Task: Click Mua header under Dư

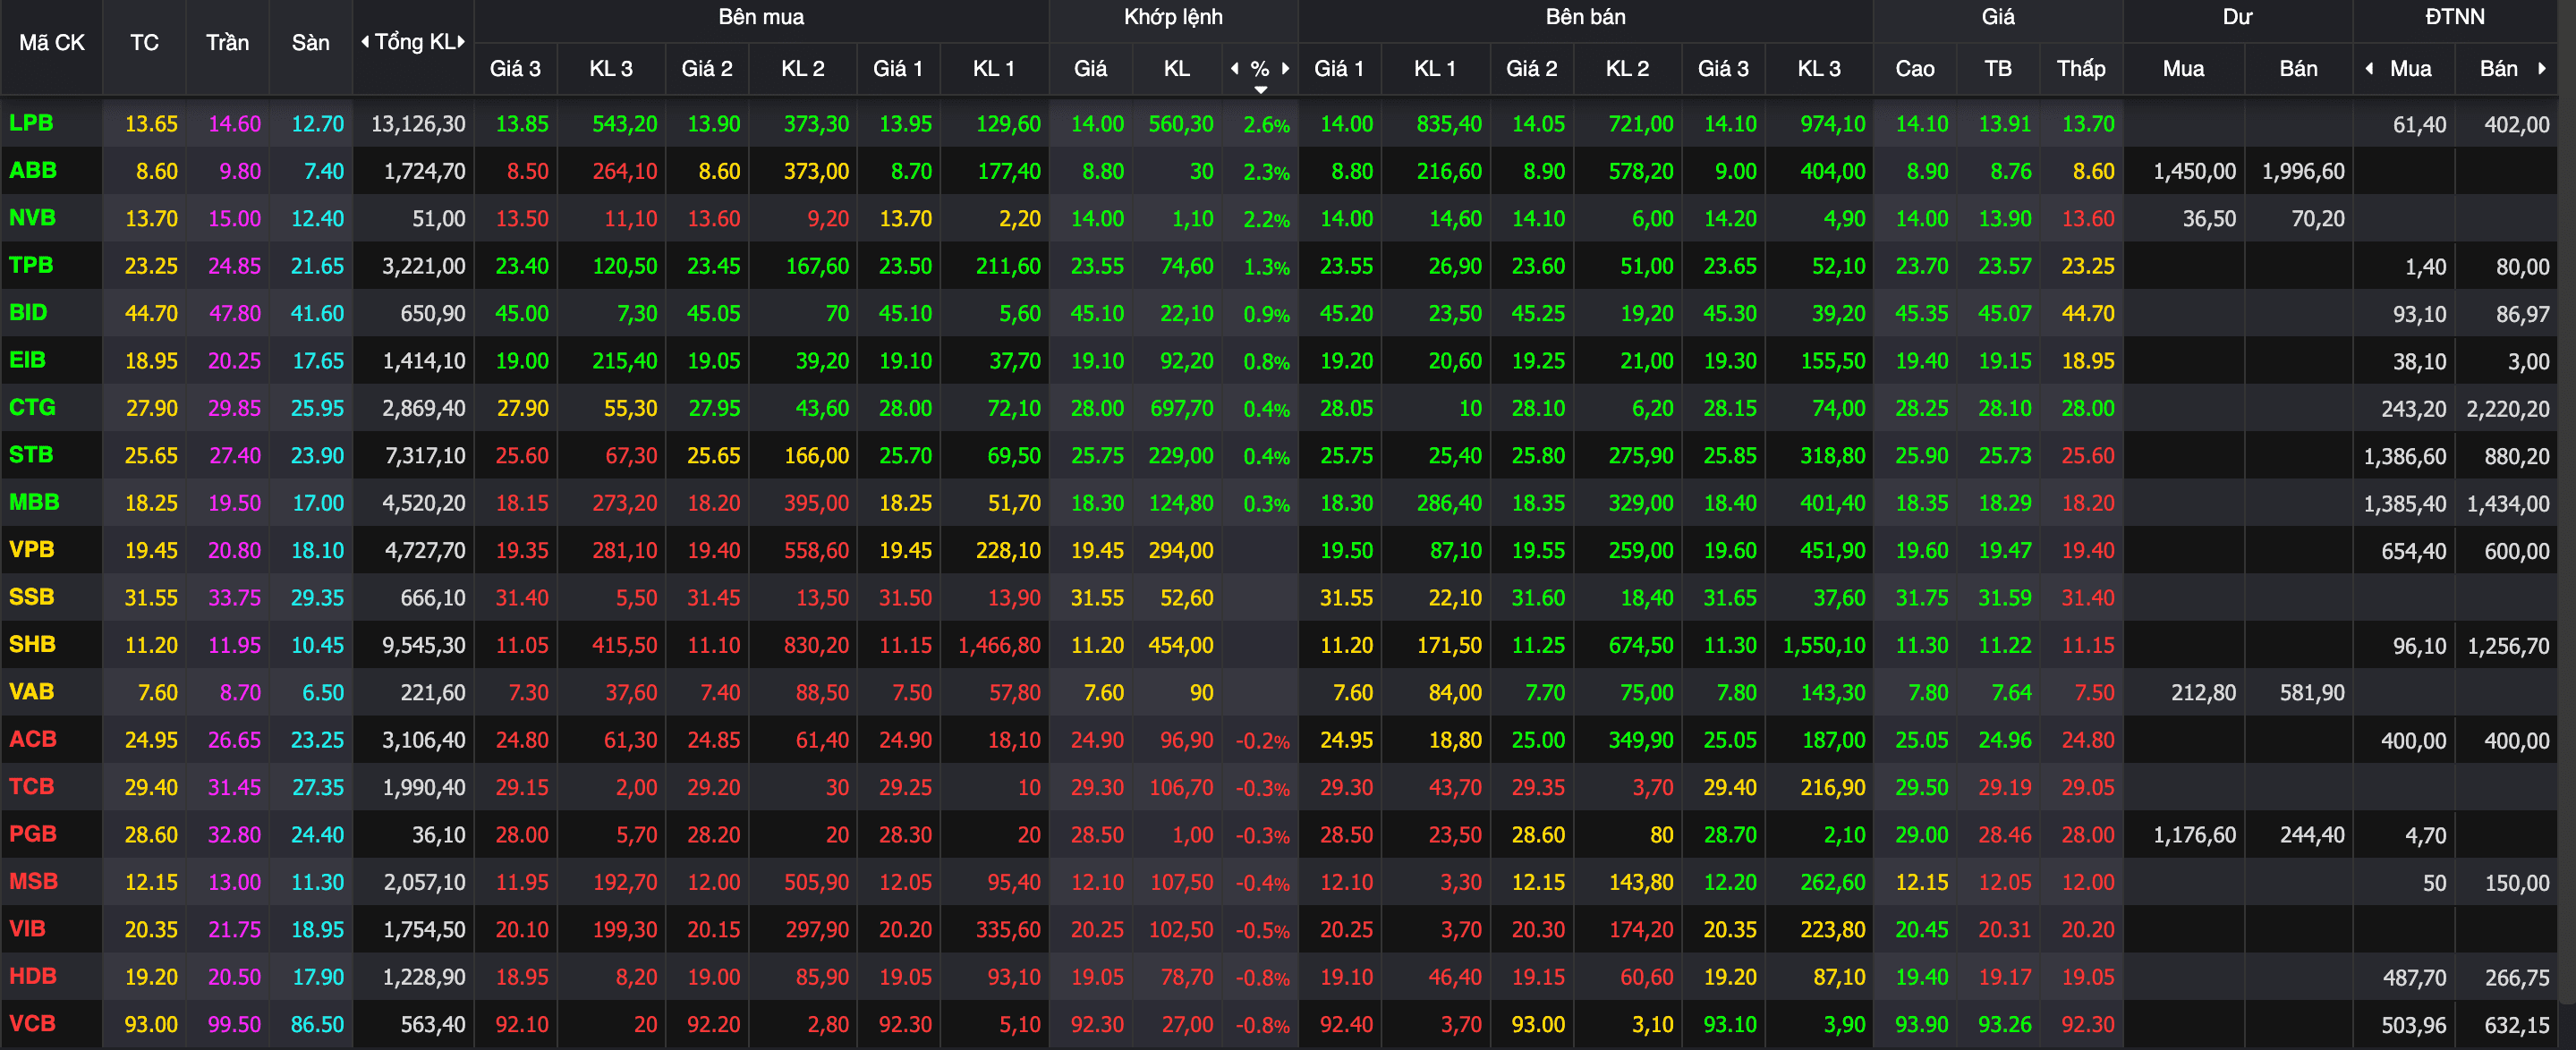Action: coord(2183,68)
